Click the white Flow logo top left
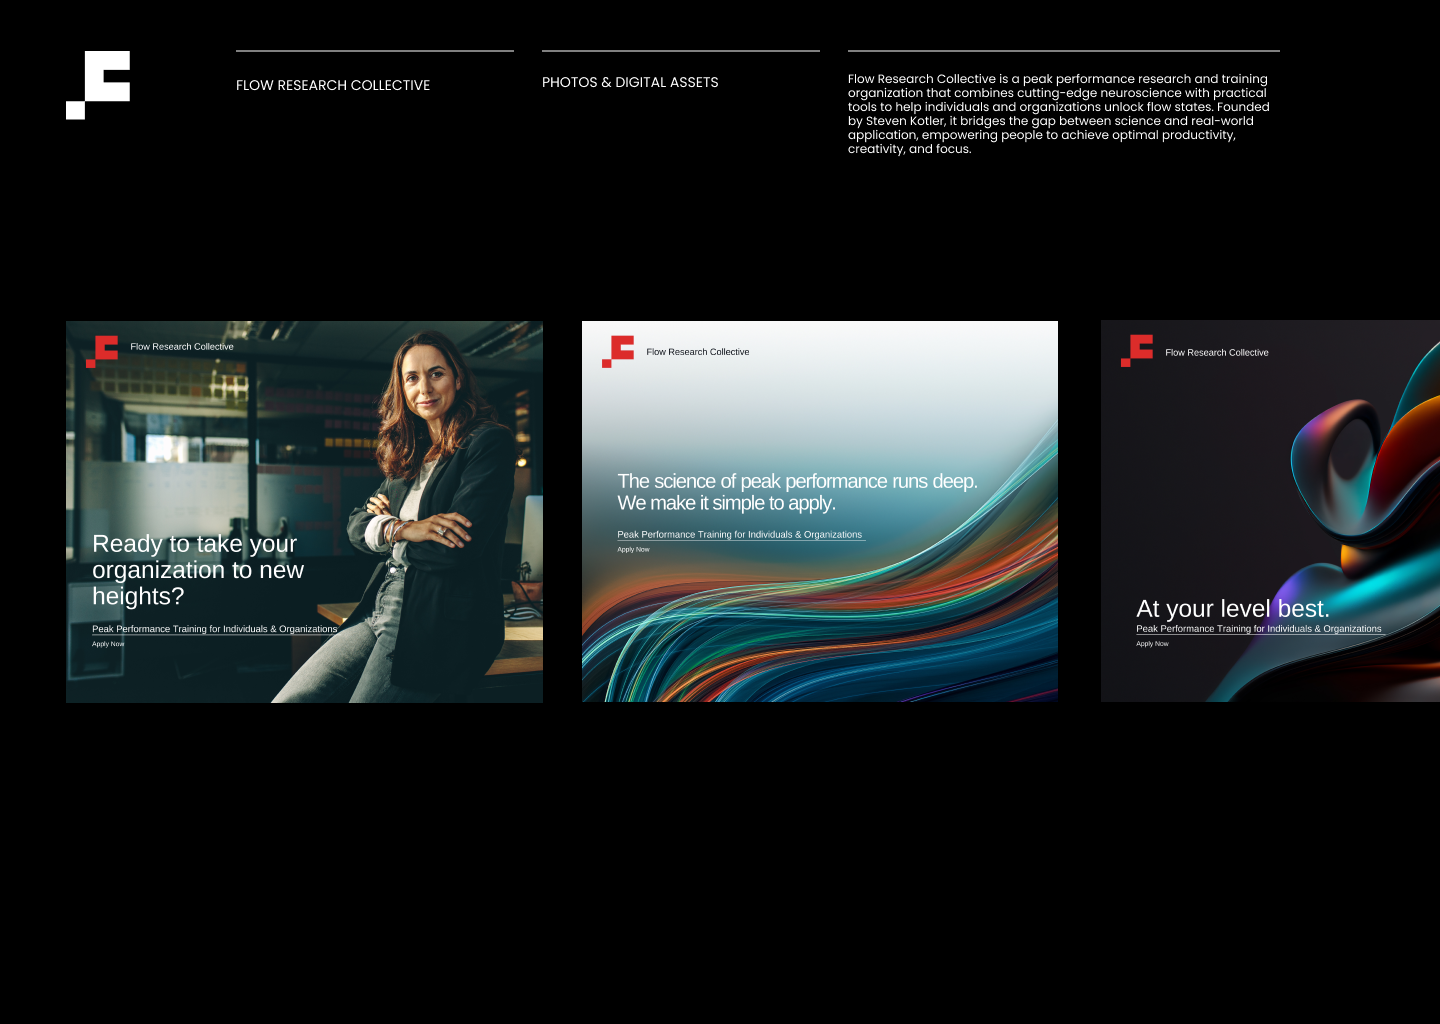This screenshot has width=1440, height=1024. [x=98, y=85]
